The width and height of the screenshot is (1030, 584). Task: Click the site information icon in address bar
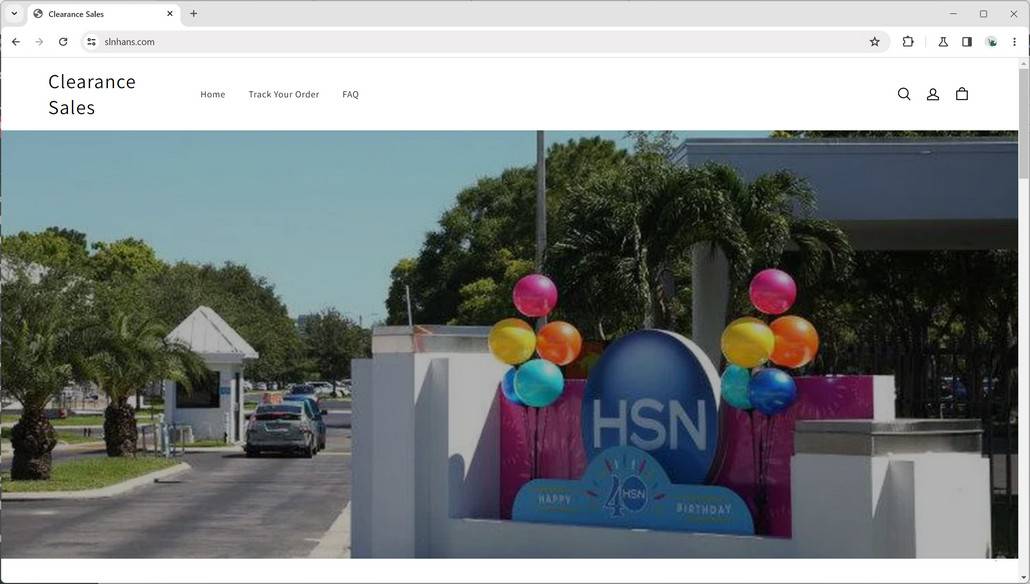tap(90, 41)
